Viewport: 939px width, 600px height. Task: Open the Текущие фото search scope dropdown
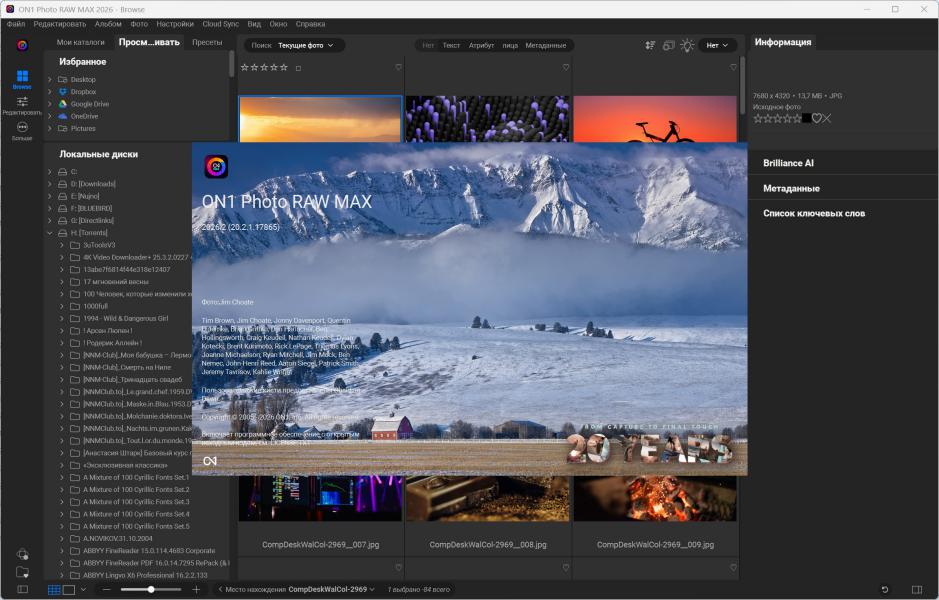coord(305,45)
